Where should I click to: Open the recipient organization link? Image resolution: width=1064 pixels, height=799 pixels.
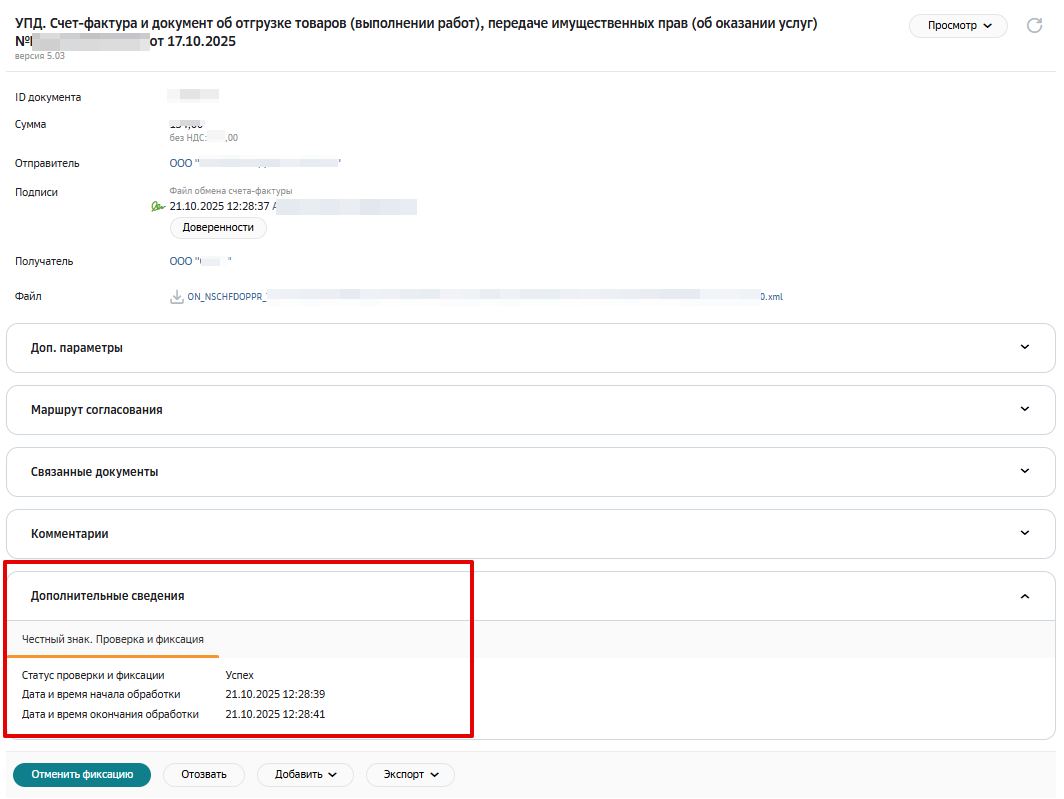point(201,261)
